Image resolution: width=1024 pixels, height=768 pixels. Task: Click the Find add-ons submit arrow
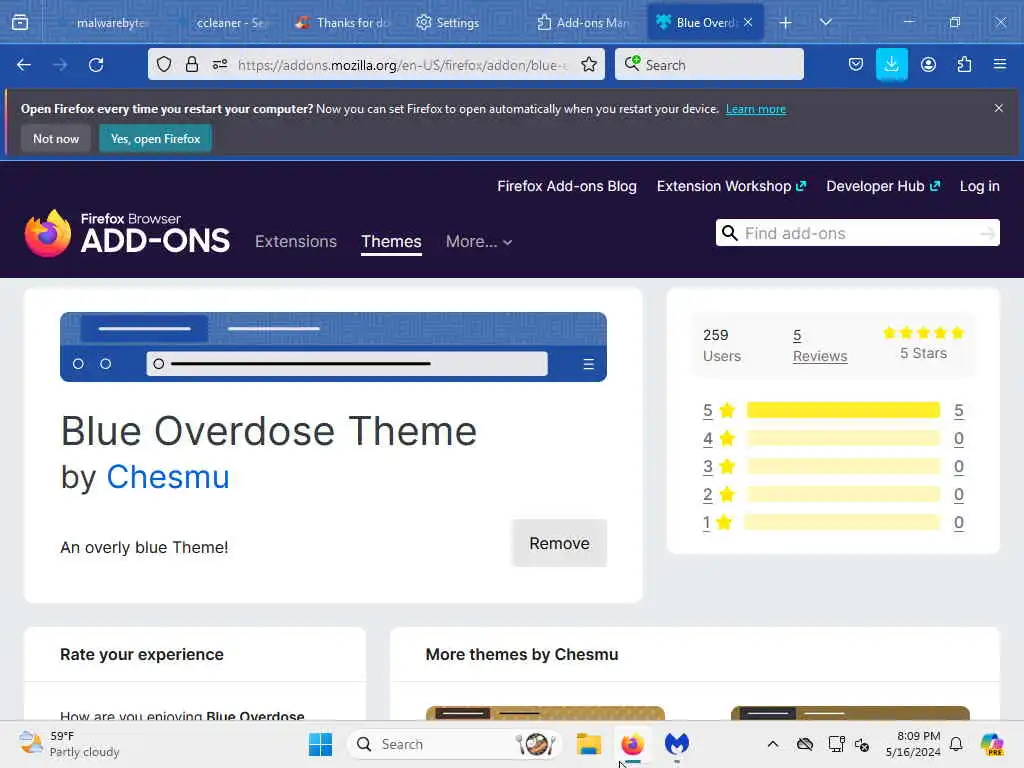click(987, 233)
